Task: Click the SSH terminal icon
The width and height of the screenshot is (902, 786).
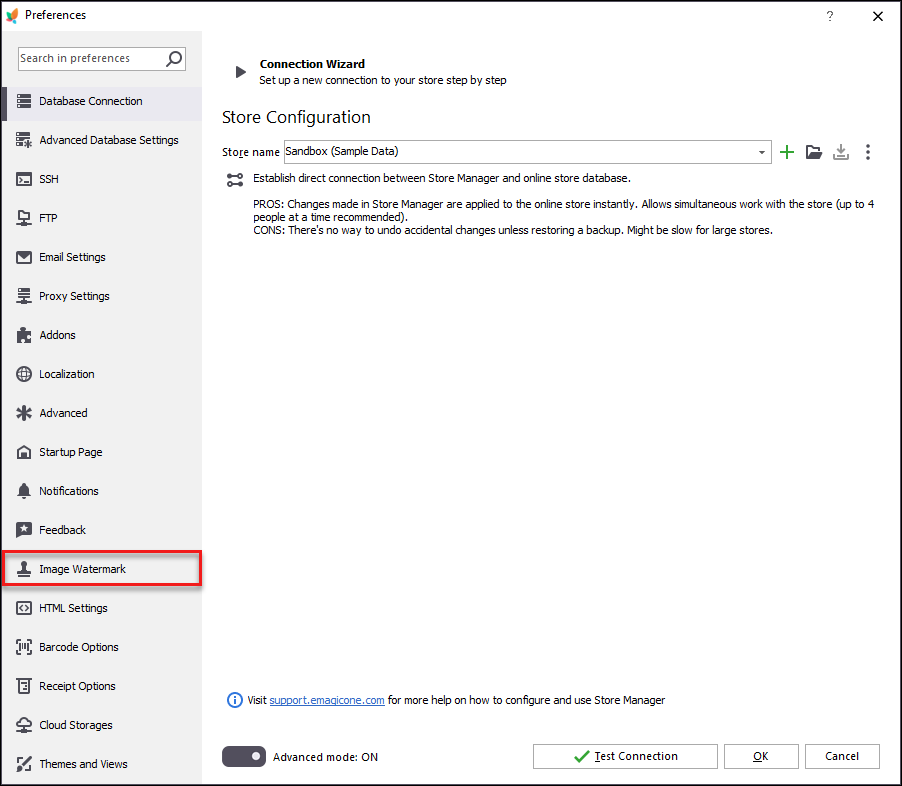Action: tap(24, 180)
